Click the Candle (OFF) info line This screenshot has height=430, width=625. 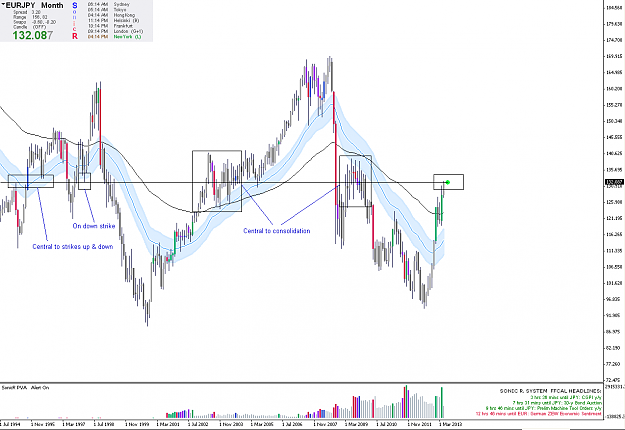pos(29,27)
